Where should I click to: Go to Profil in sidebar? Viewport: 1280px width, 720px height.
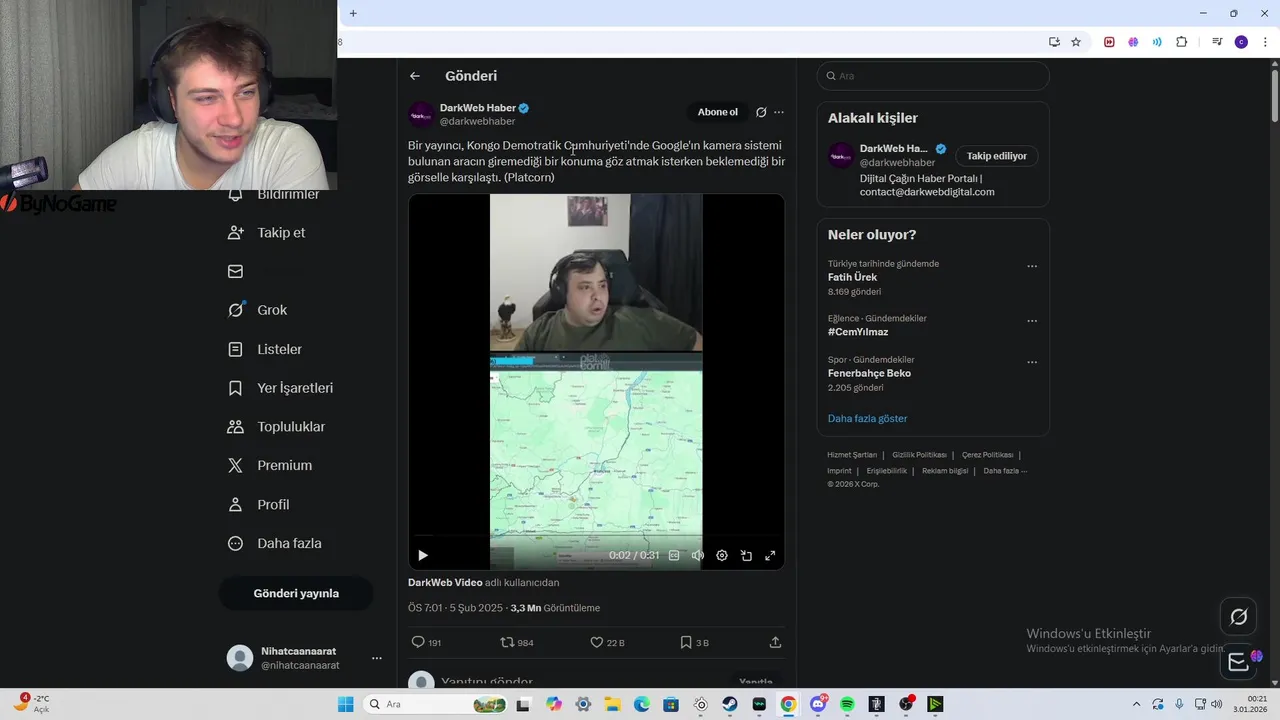(259, 505)
